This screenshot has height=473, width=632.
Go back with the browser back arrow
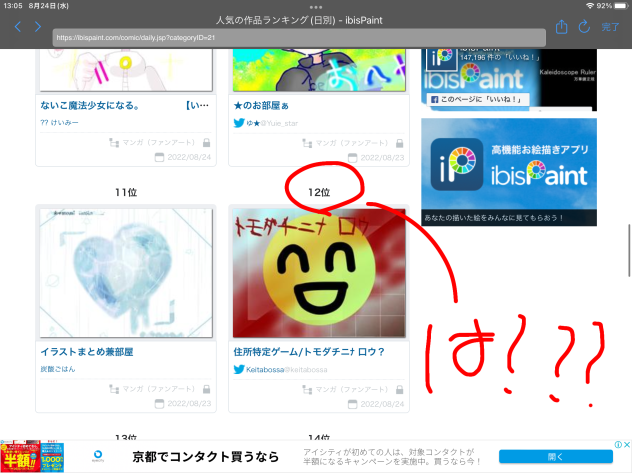click(18, 27)
